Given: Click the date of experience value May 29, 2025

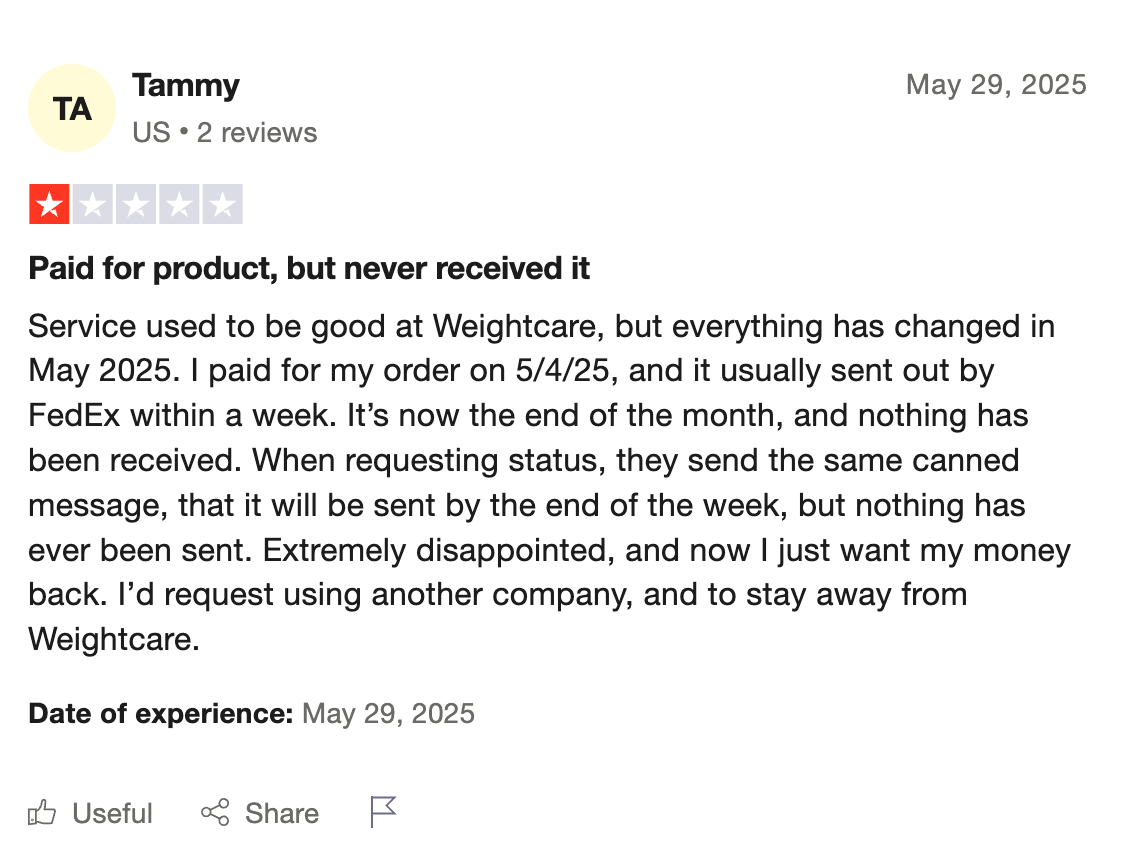Looking at the screenshot, I should pyautogui.click(x=388, y=713).
